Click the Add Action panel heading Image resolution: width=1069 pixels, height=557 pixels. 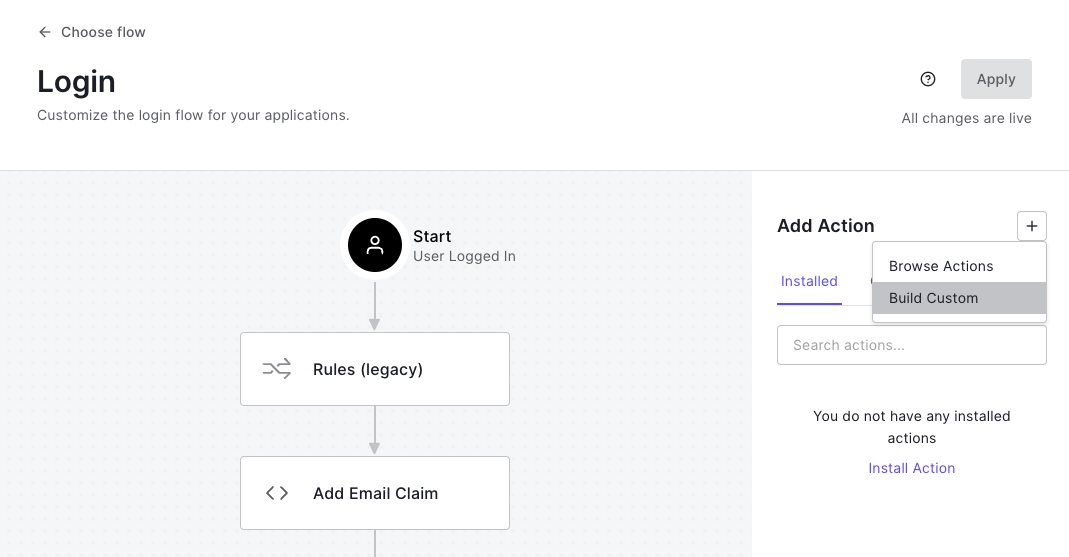pyautogui.click(x=826, y=226)
